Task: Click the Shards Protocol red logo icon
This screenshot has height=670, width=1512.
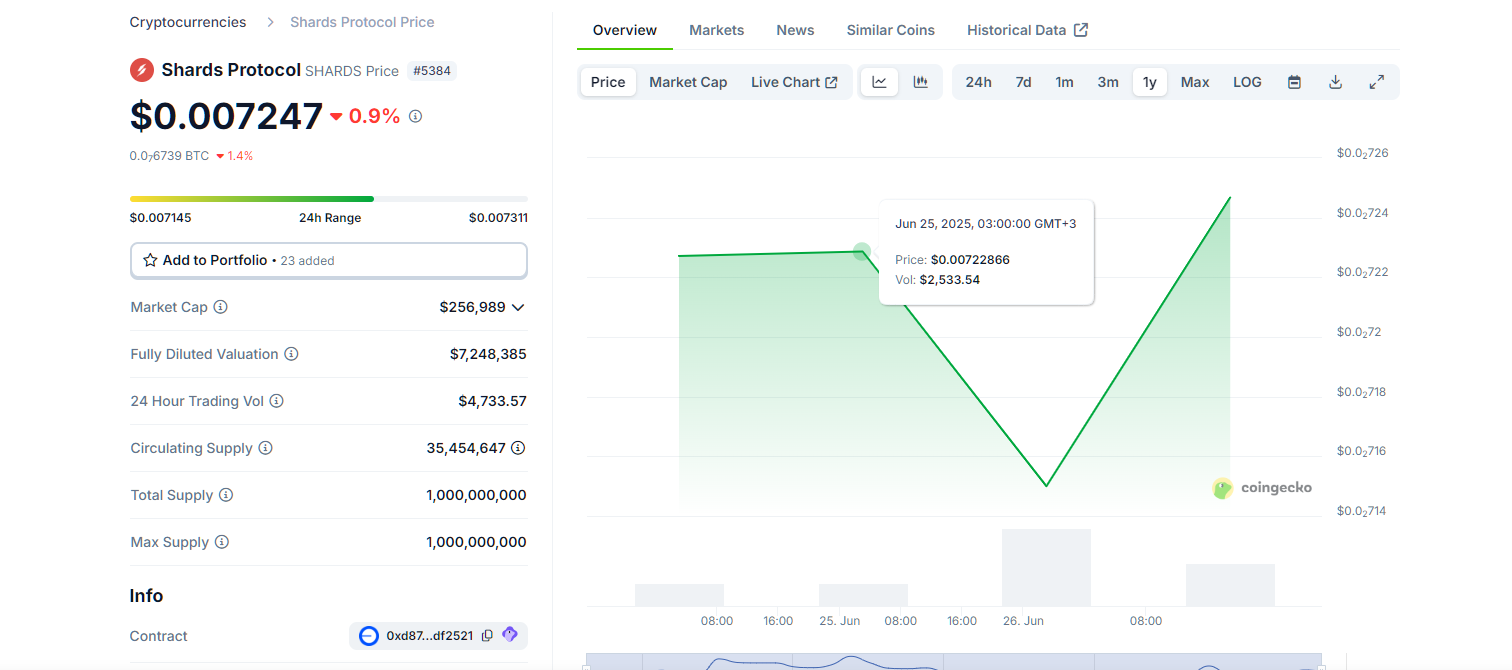Action: coord(141,70)
